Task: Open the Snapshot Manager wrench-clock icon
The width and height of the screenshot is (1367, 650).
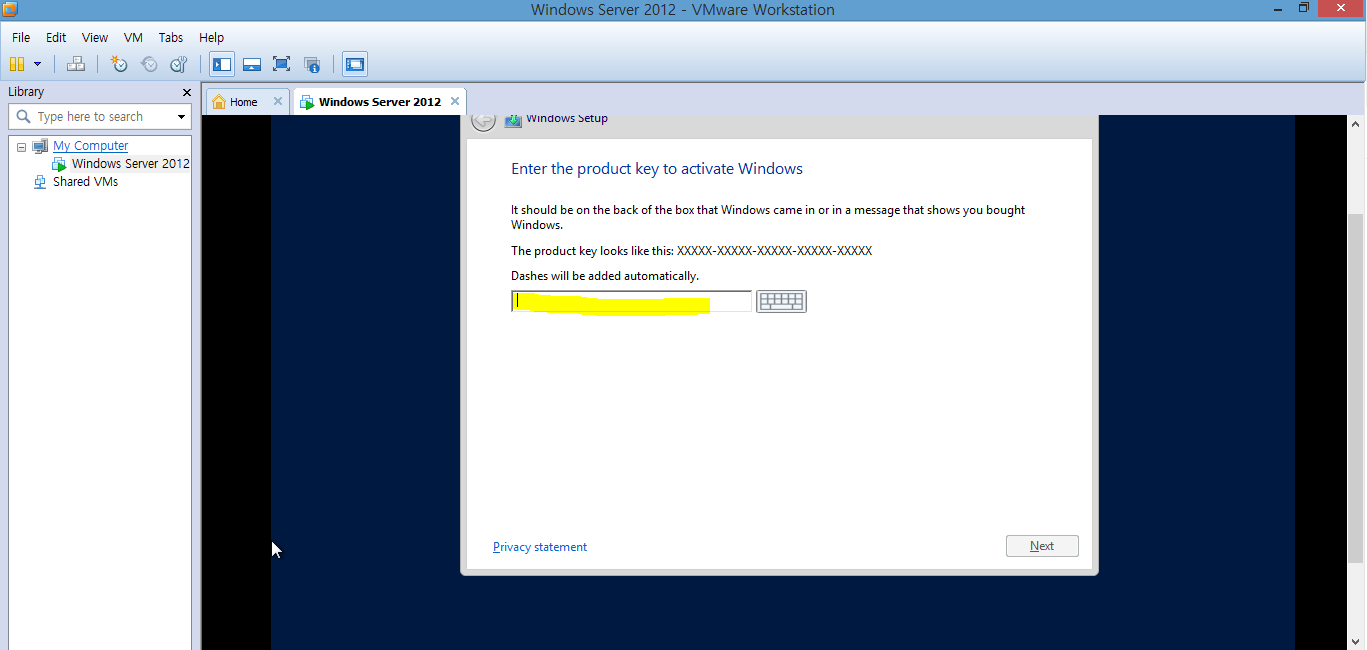Action: [x=179, y=64]
